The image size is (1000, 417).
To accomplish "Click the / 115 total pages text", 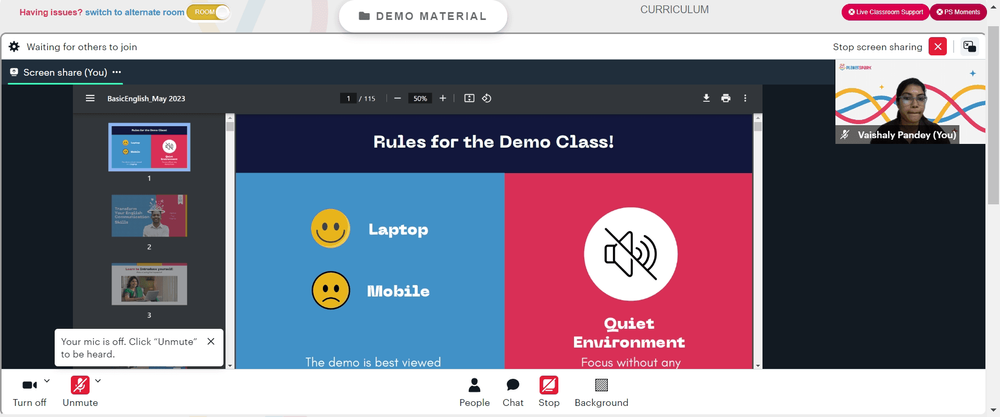I will click(x=367, y=99).
